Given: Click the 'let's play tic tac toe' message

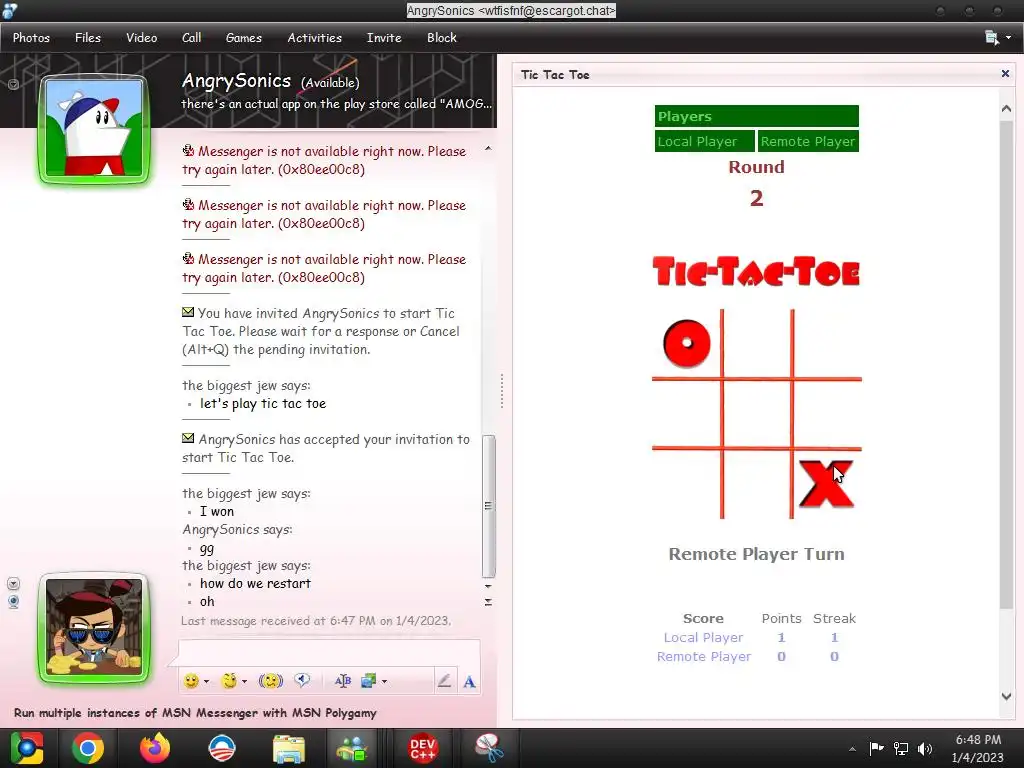Looking at the screenshot, I should point(263,404).
